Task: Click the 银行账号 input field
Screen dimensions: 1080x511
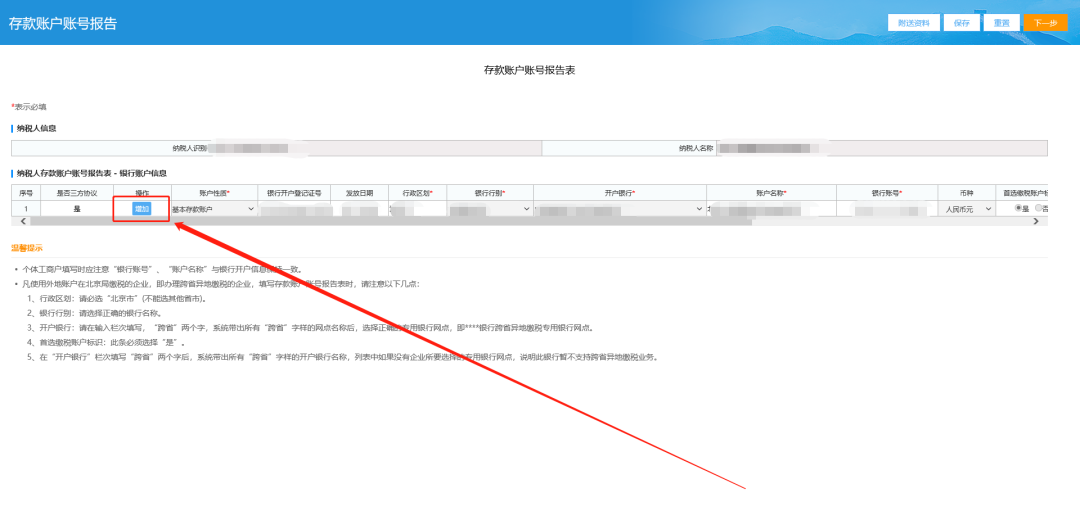Action: (887, 209)
